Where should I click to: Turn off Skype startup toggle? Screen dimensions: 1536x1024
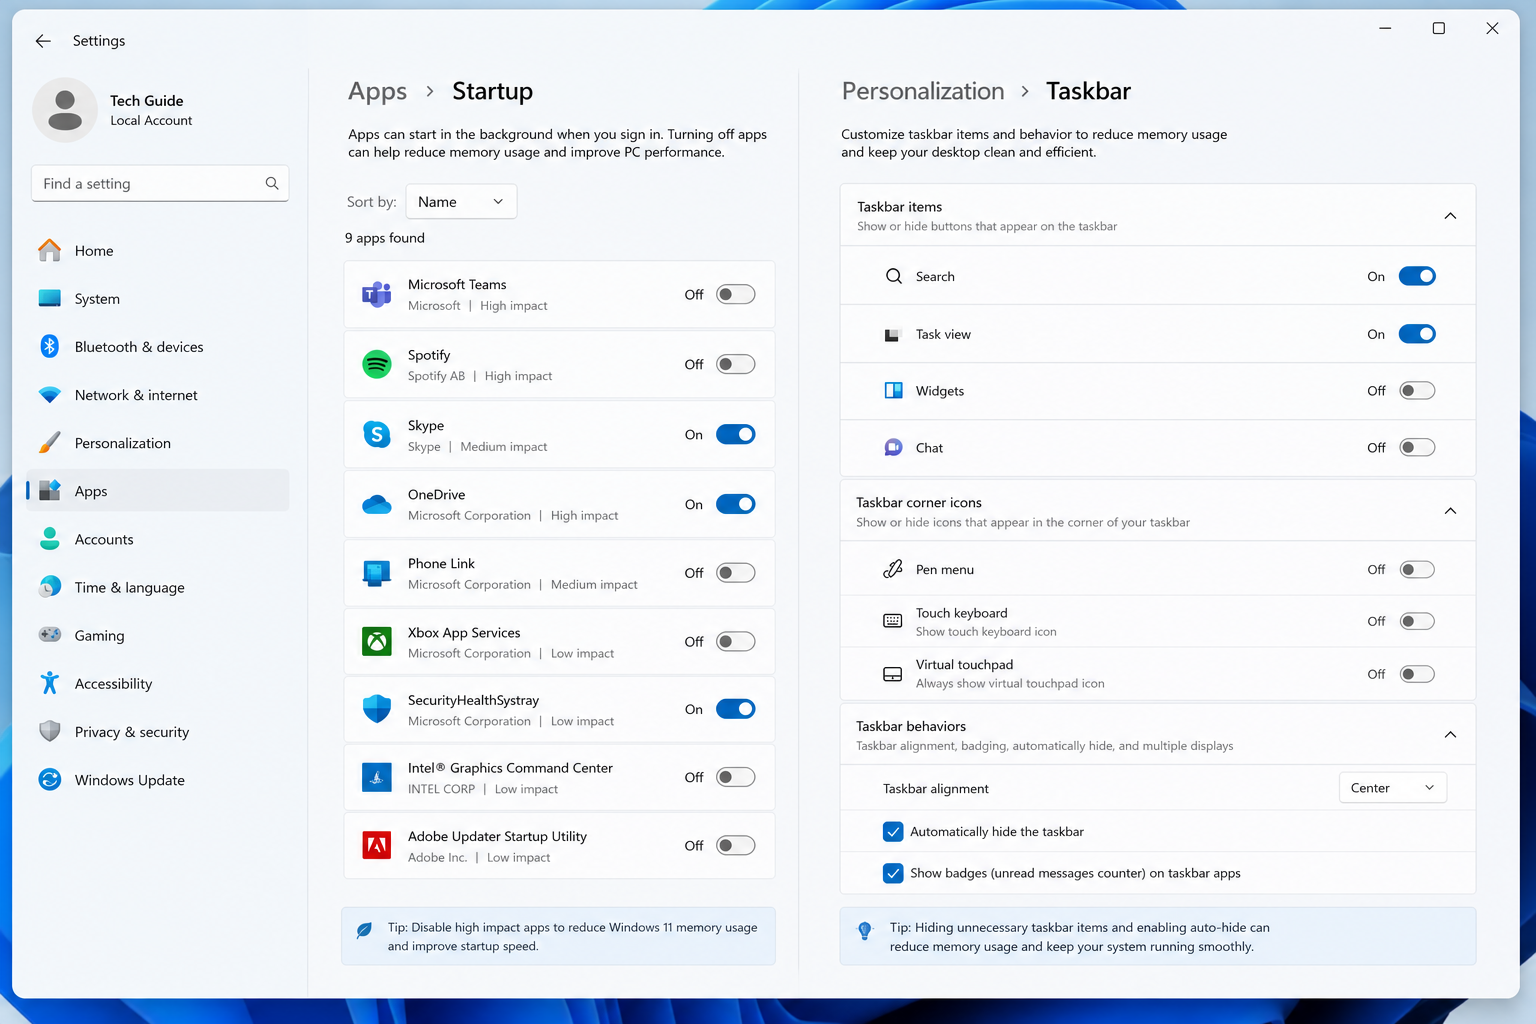click(736, 434)
